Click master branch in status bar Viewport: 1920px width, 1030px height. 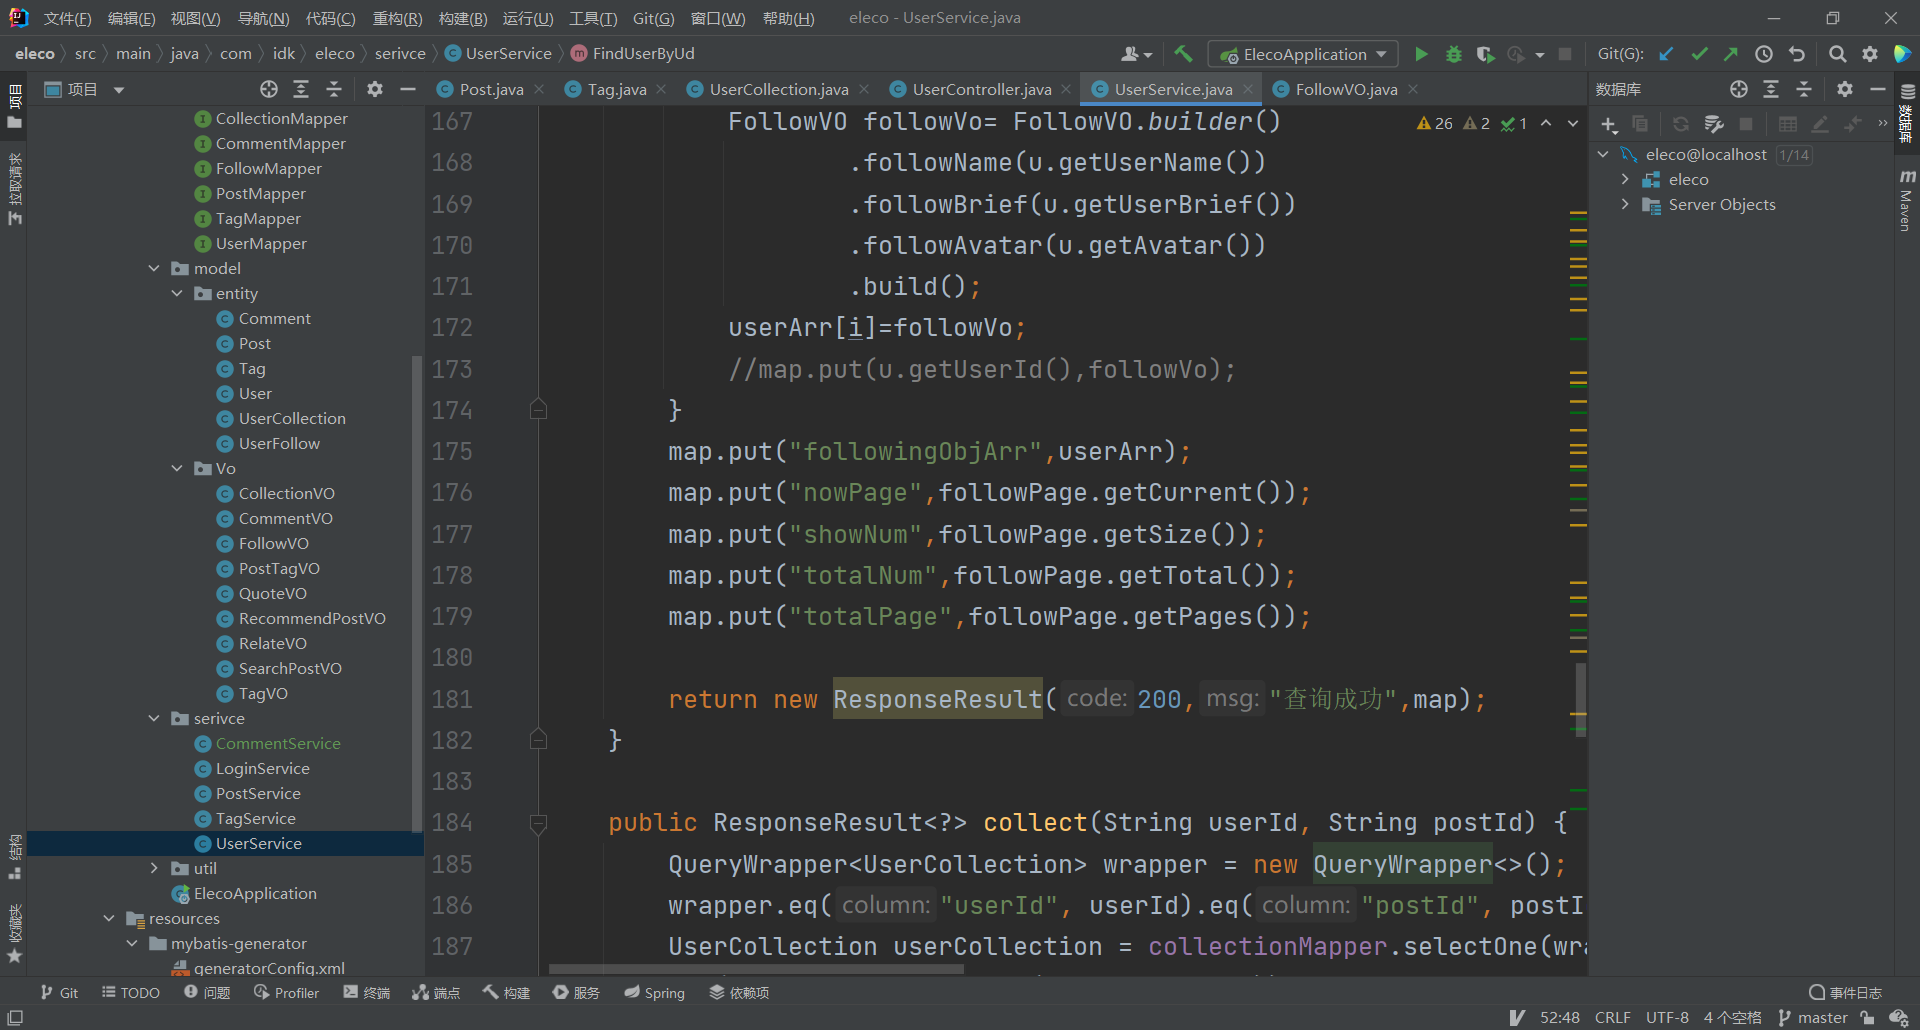pos(1813,1017)
